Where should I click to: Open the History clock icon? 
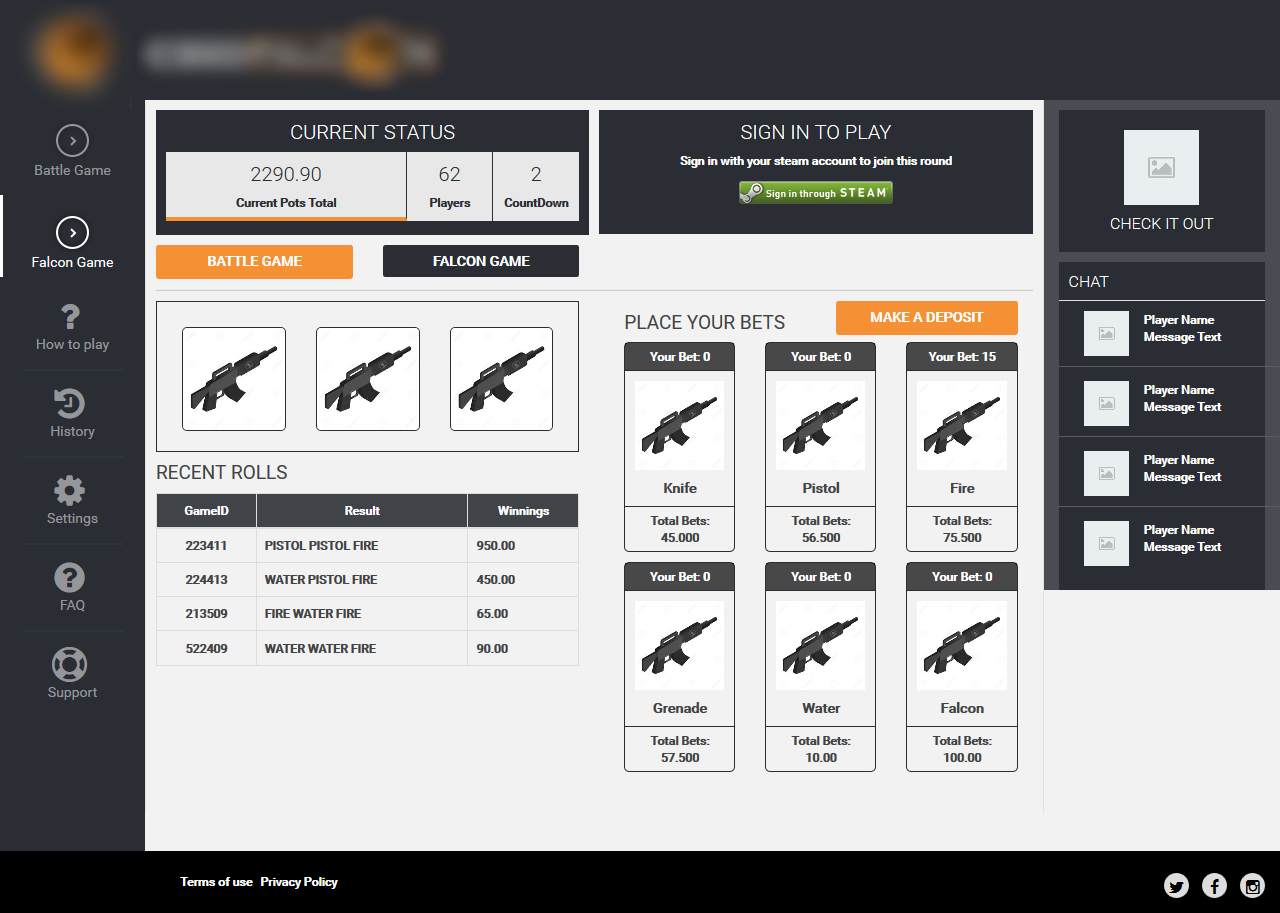click(x=70, y=404)
